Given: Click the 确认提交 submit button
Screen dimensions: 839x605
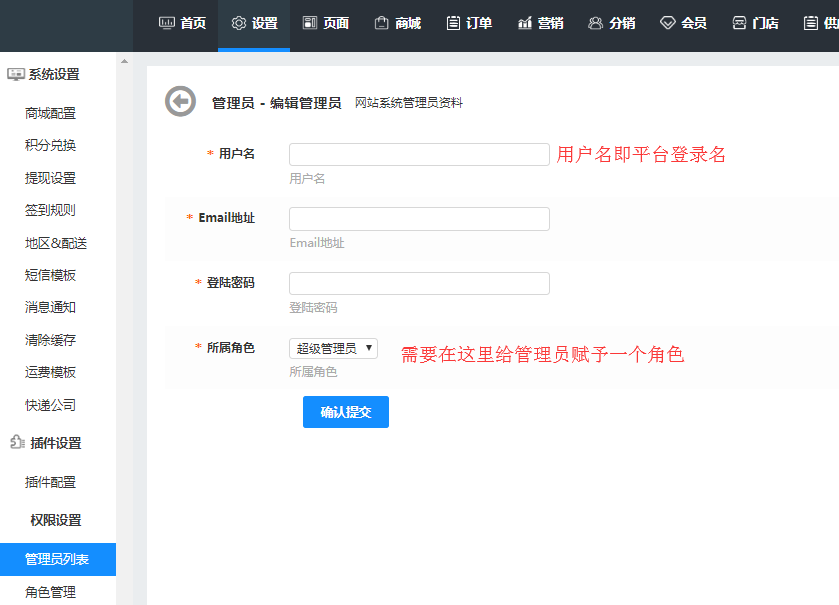Looking at the screenshot, I should pyautogui.click(x=345, y=411).
